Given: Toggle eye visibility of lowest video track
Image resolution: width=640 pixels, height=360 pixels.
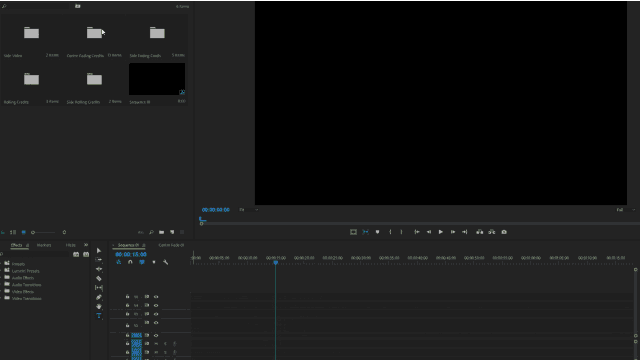Looking at the screenshot, I should [x=156, y=335].
